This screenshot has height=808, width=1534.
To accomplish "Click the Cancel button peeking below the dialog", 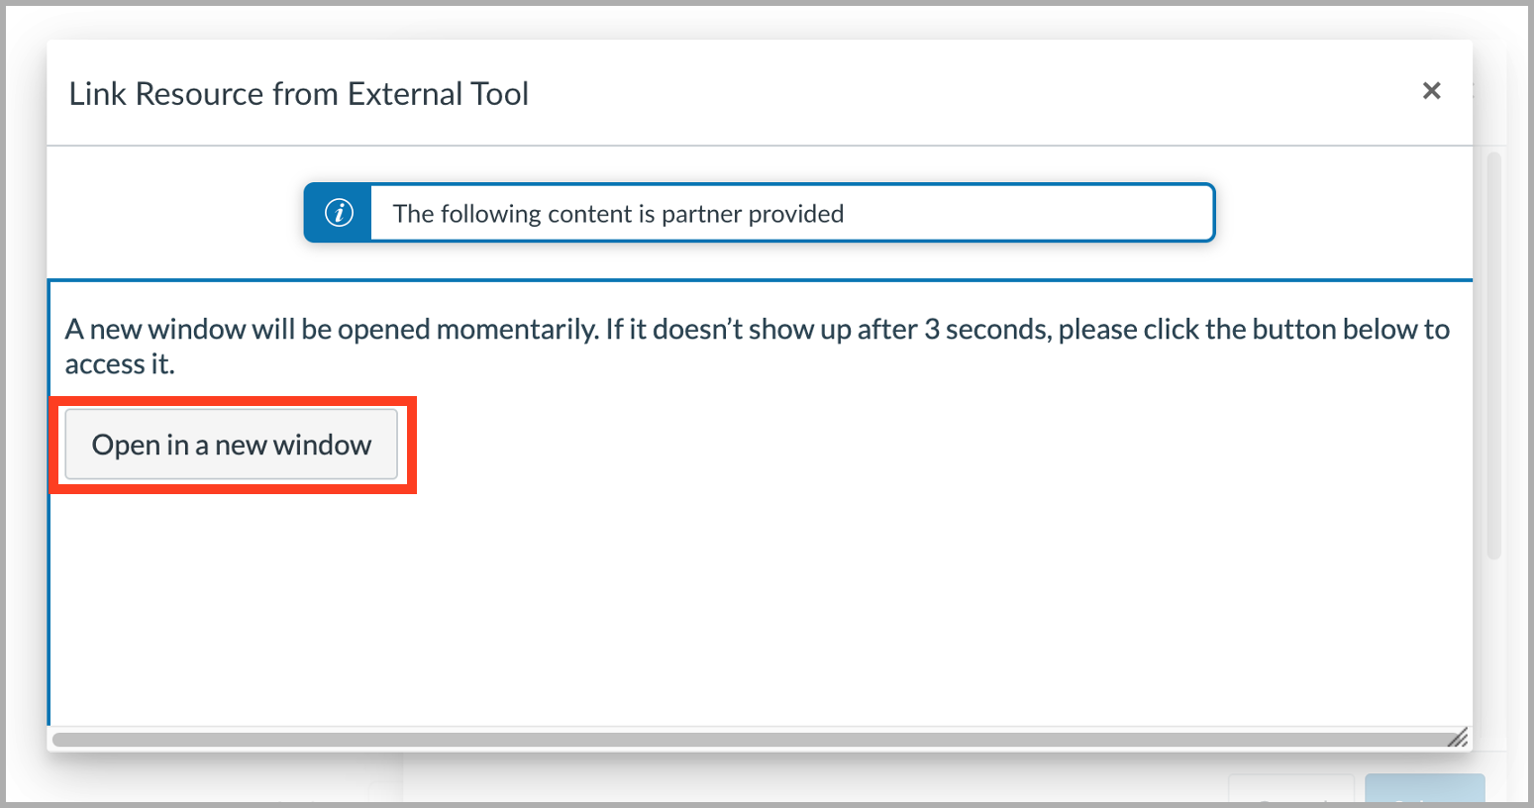I will 1290,795.
